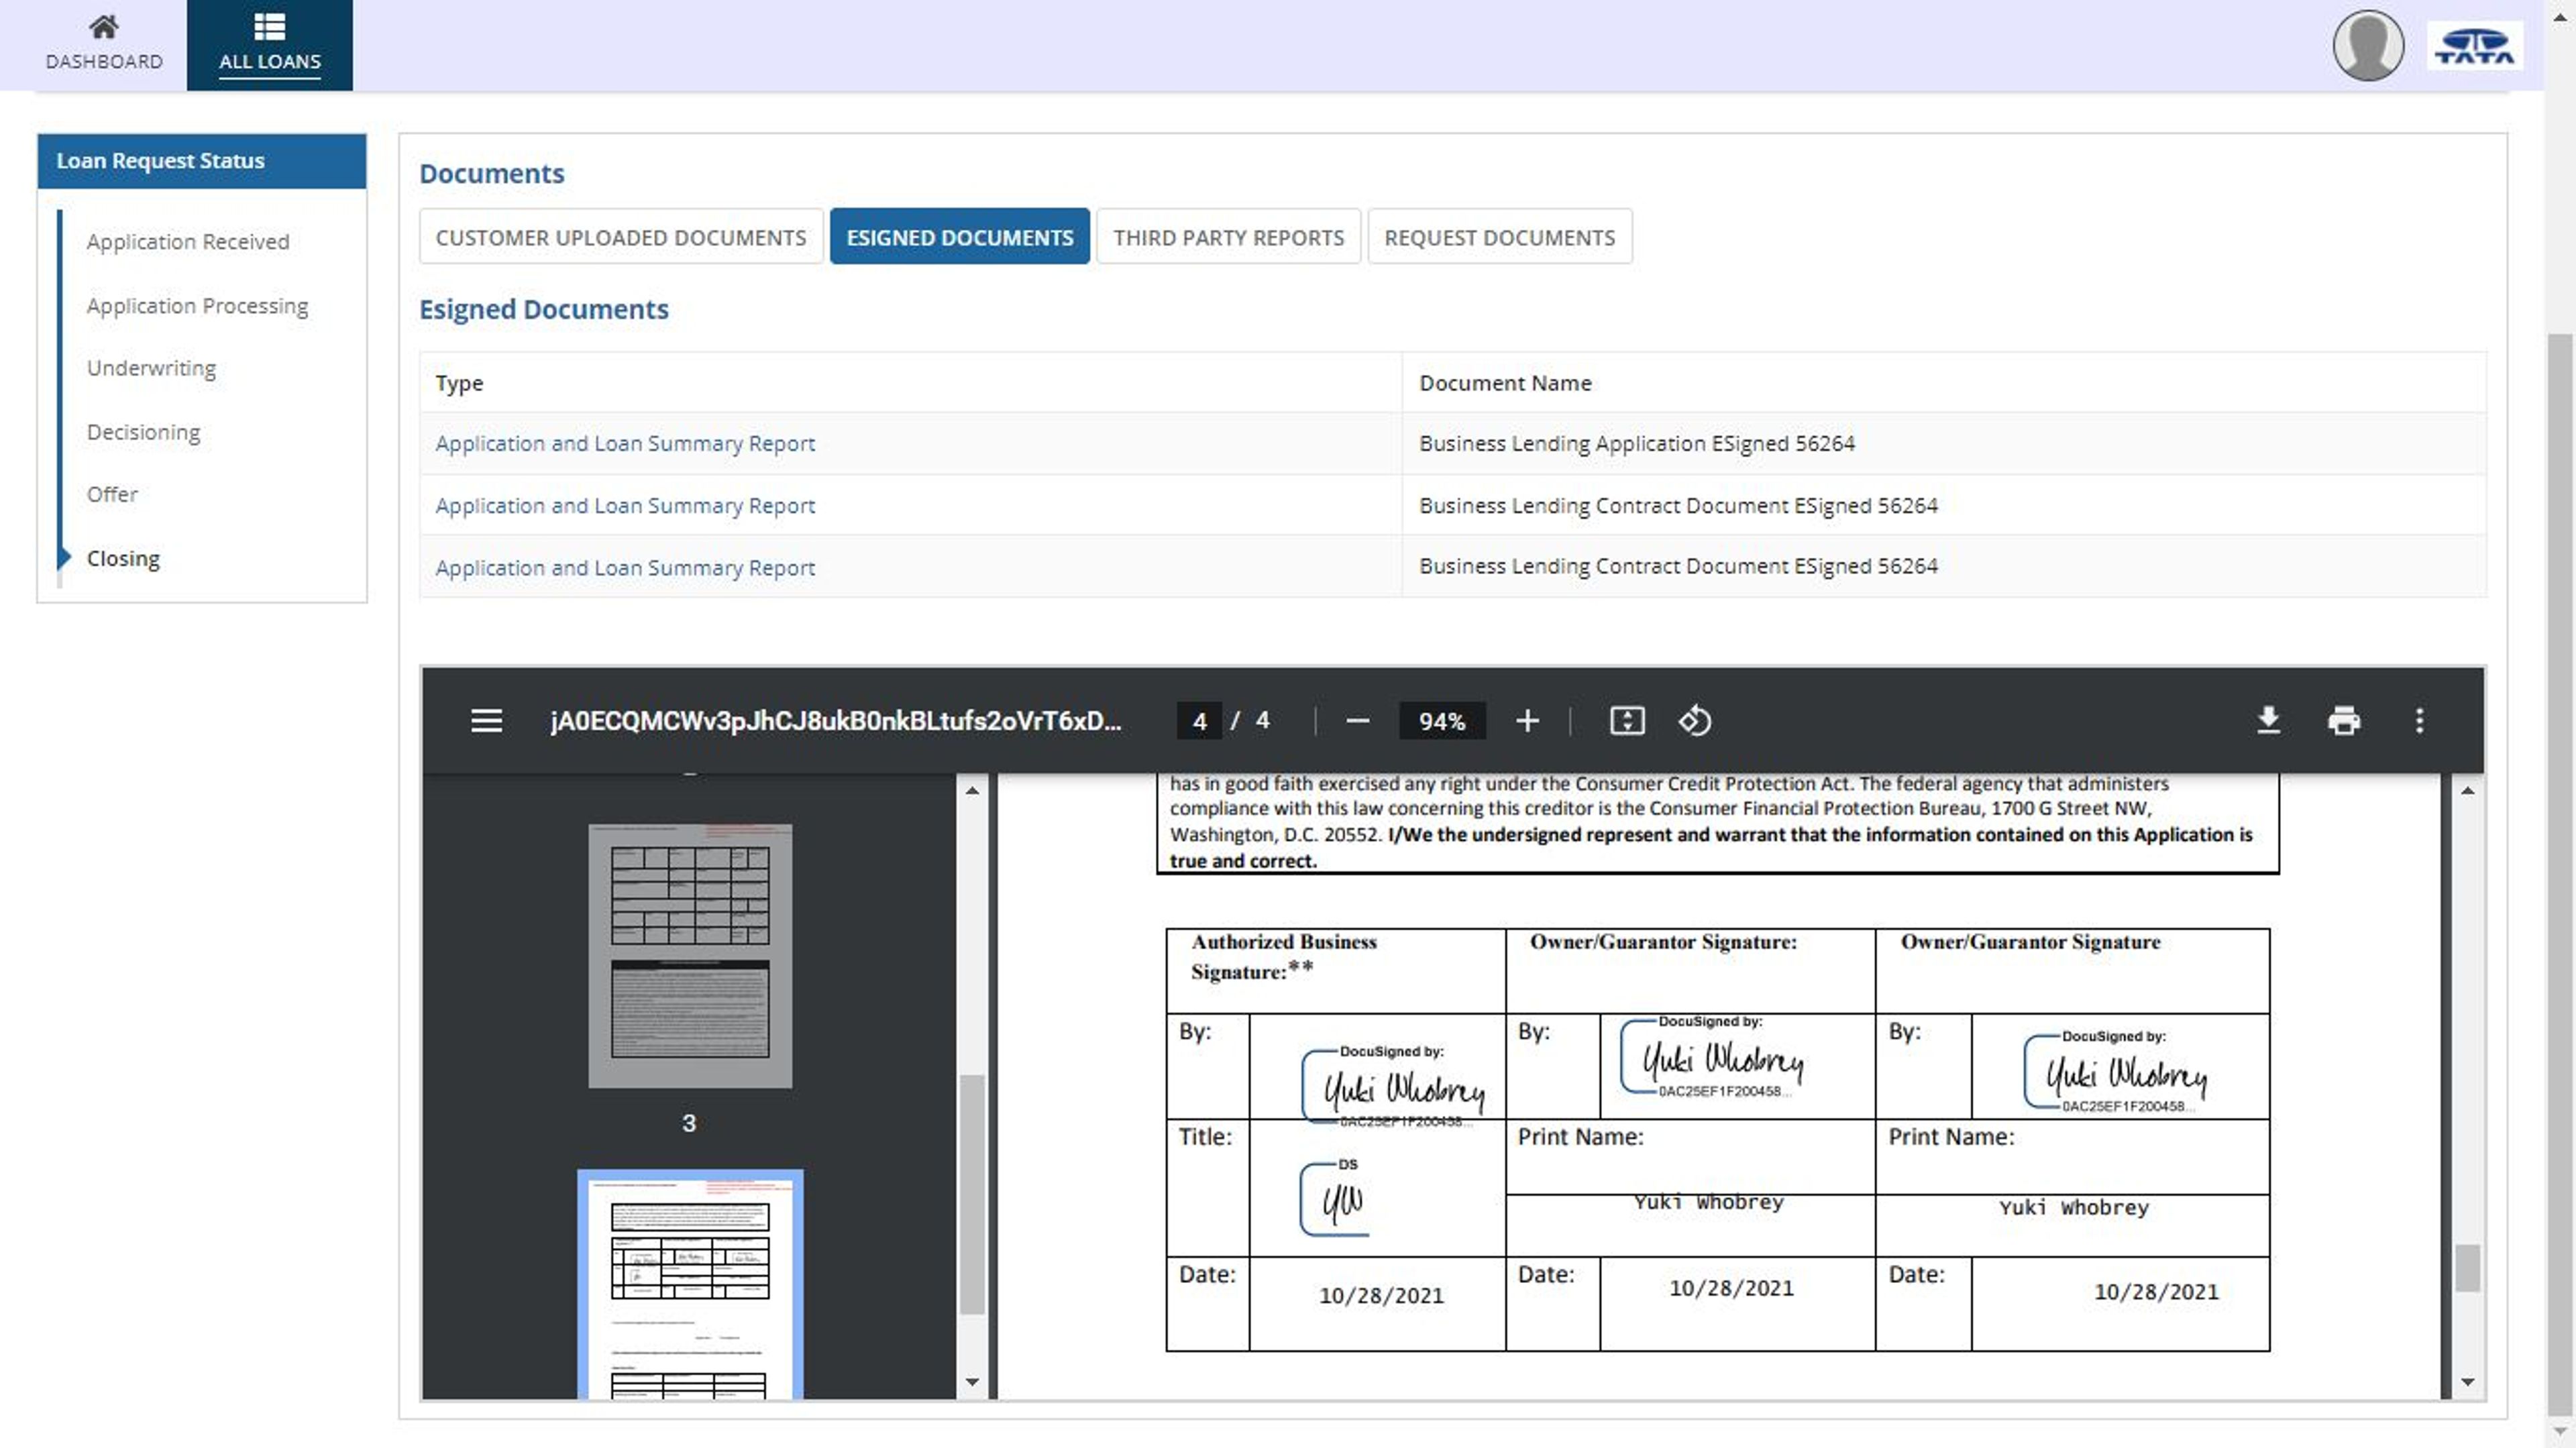Screen dimensions: 2576x1448
Task: Click the PDF page number field
Action: coord(1199,720)
